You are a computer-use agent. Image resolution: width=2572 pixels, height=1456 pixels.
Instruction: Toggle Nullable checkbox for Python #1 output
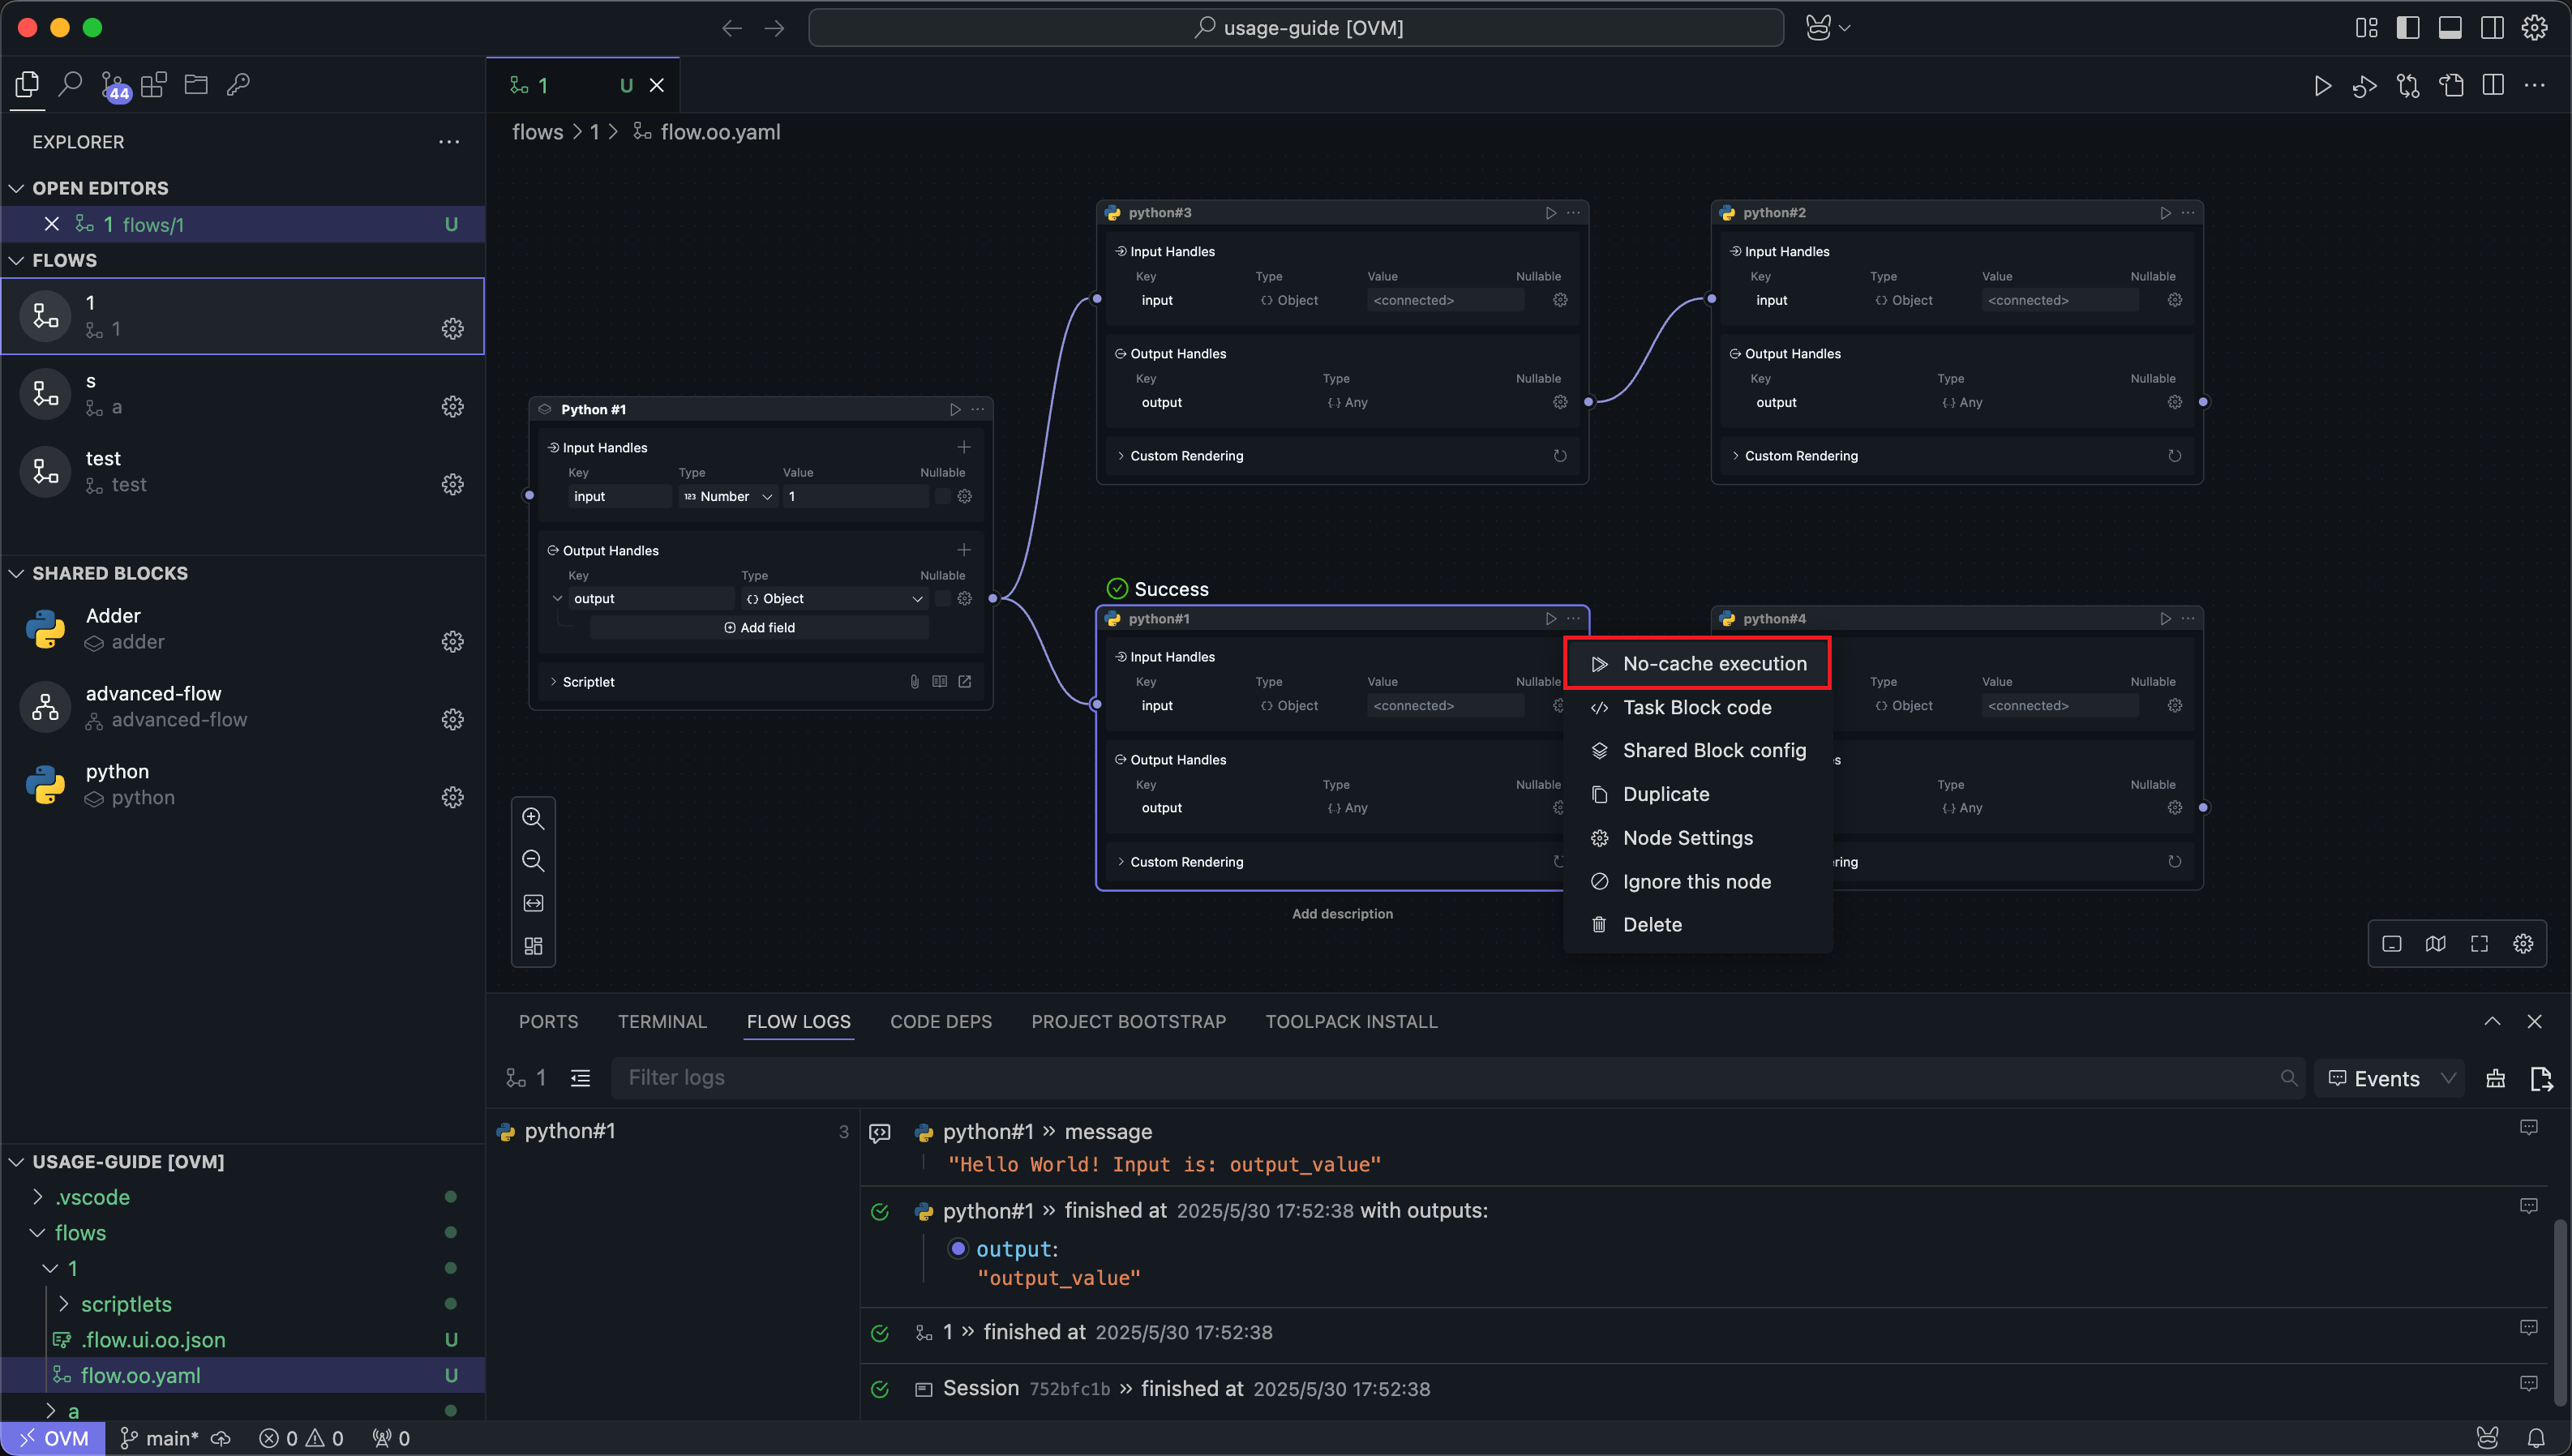point(941,598)
